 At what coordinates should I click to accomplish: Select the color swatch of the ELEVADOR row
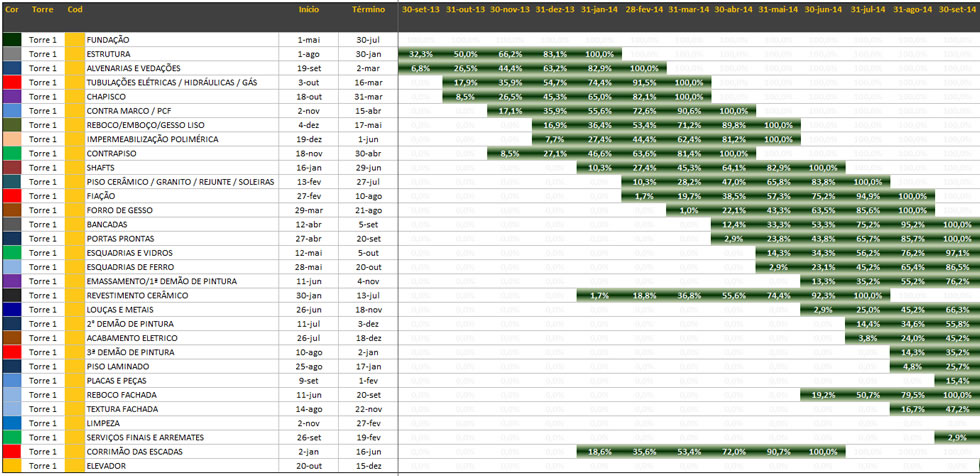[11, 466]
